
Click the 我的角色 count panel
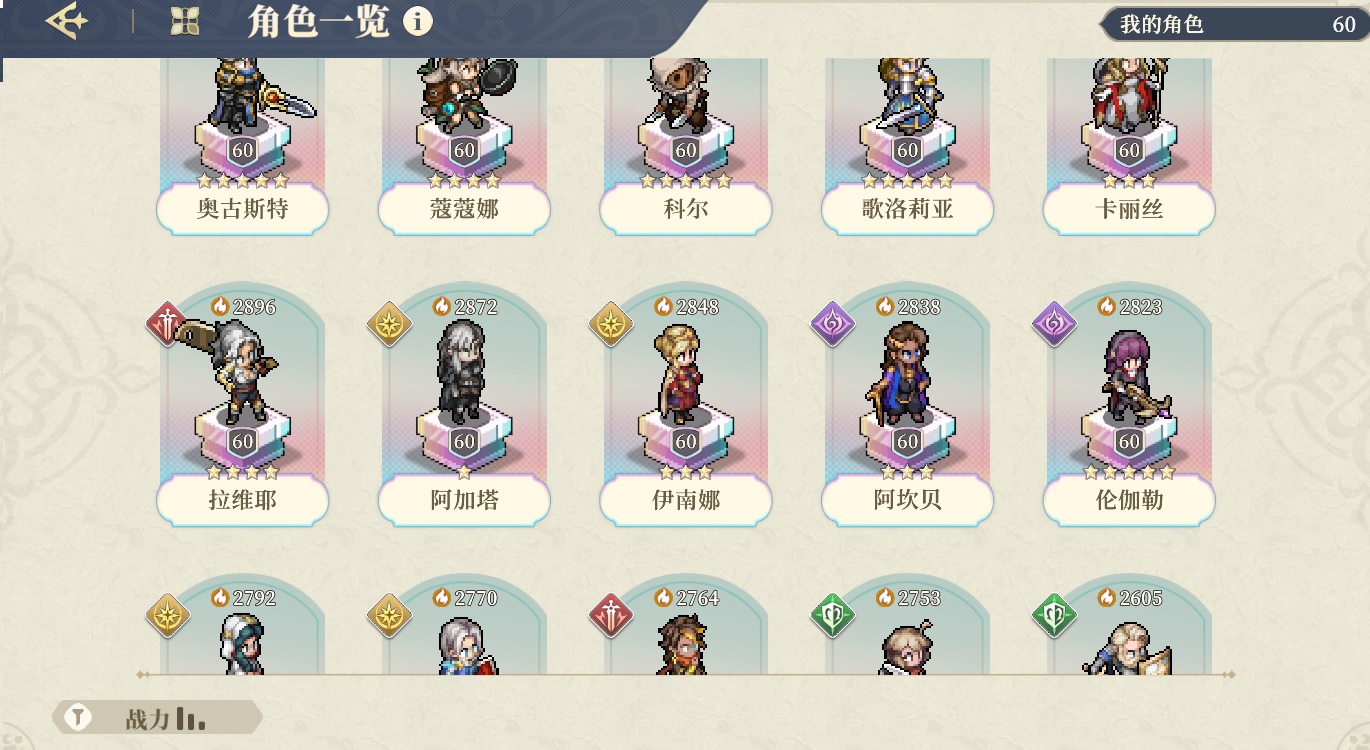pos(1234,24)
